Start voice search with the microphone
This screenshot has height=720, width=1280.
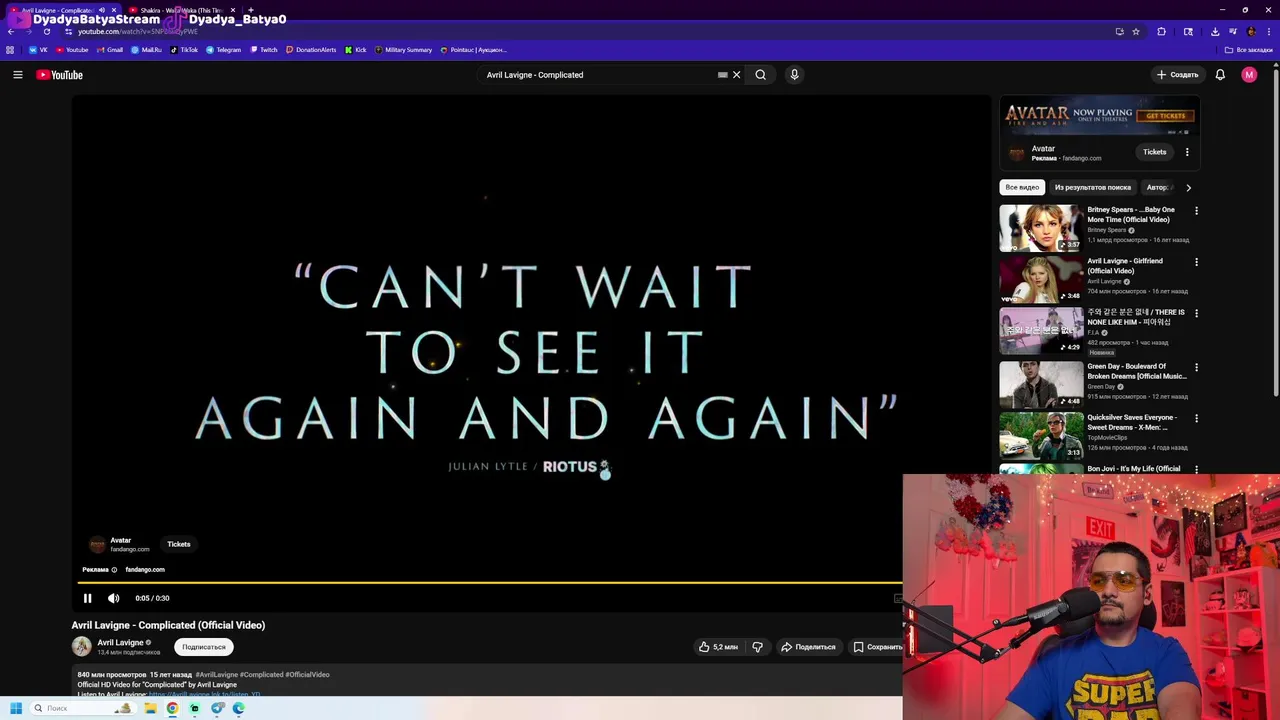[x=794, y=75]
